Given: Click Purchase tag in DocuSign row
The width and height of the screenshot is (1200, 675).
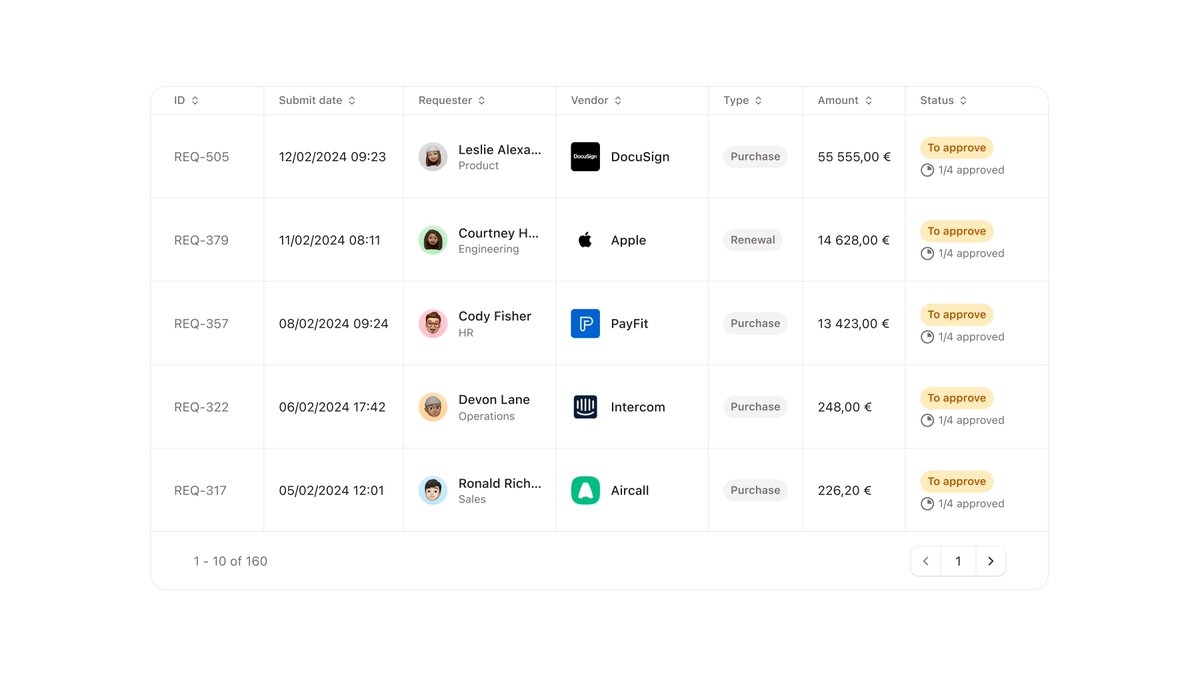Looking at the screenshot, I should click(755, 157).
